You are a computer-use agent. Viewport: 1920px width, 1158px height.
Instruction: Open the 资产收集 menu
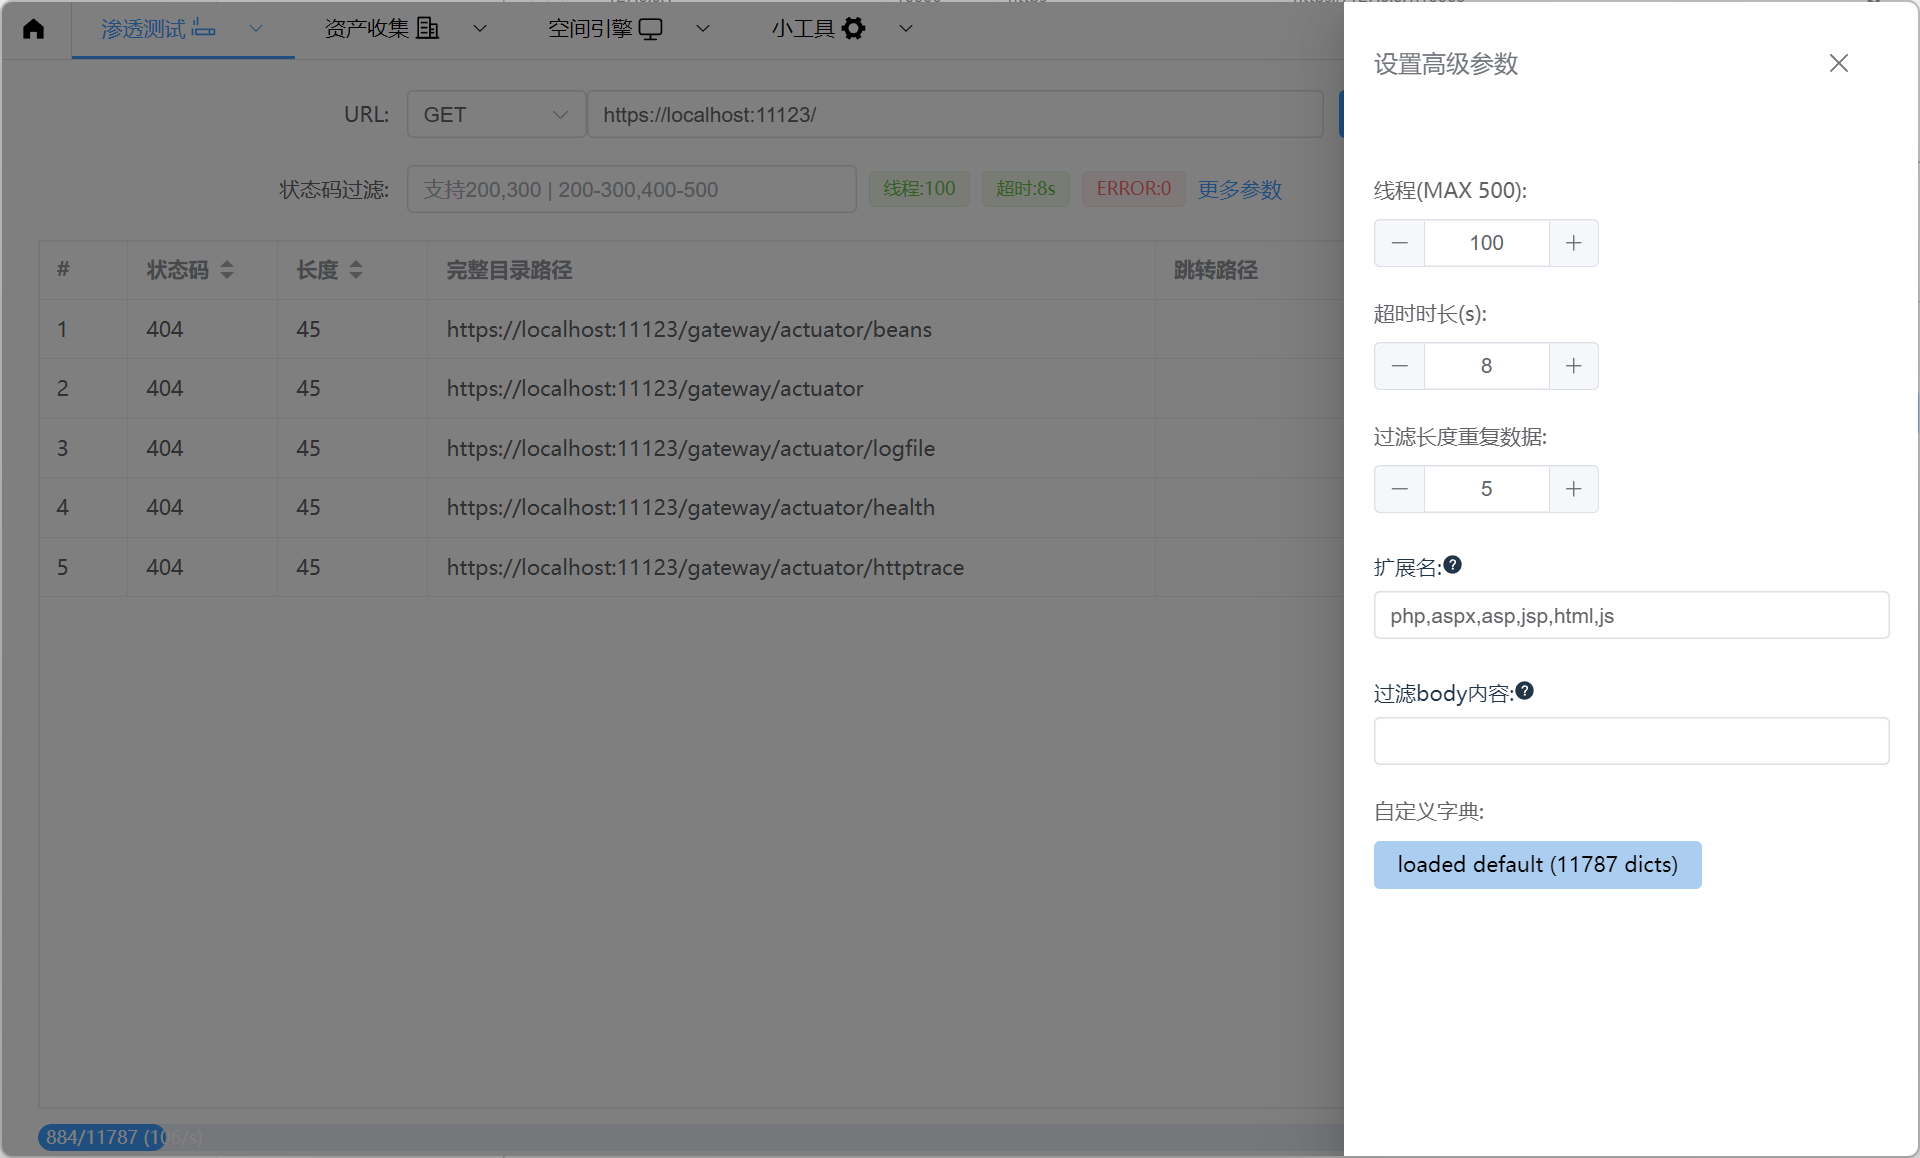[381, 29]
